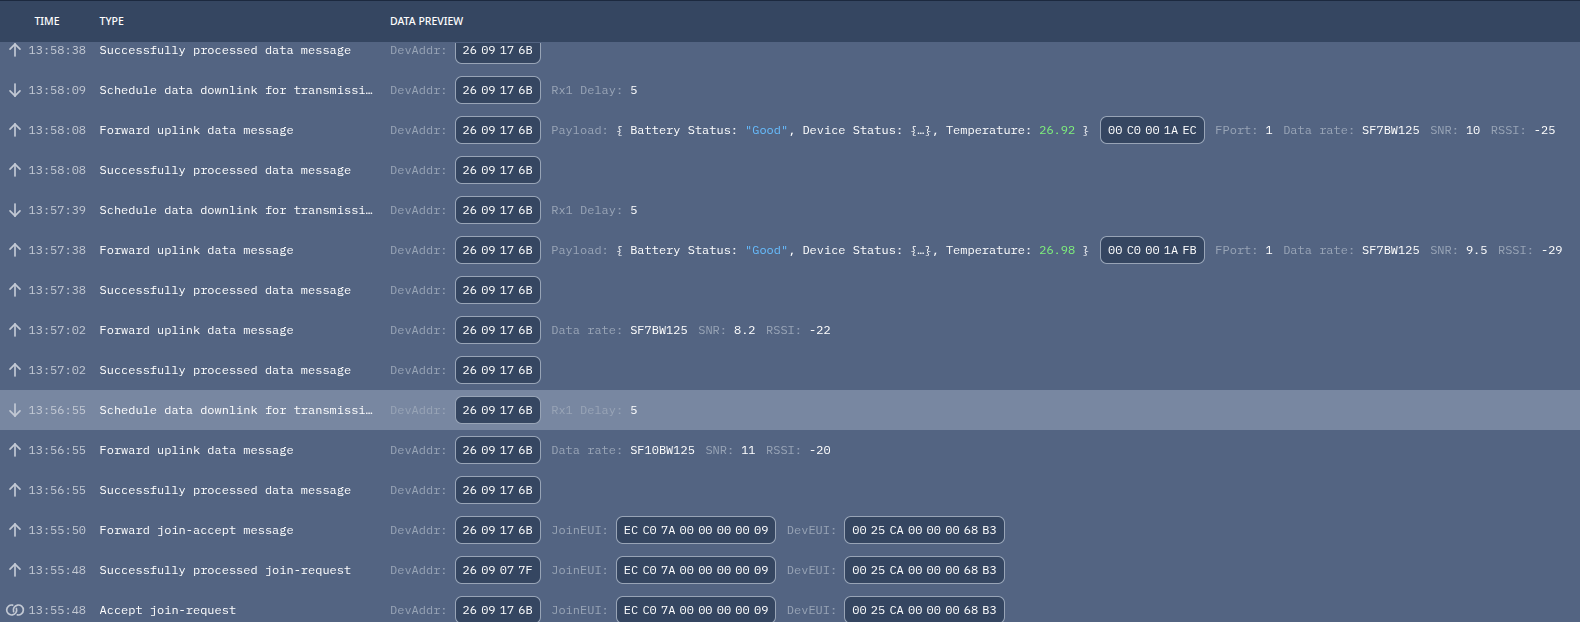Click the SNR value 9.5
Viewport: 1580px width, 622px height.
click(1476, 250)
